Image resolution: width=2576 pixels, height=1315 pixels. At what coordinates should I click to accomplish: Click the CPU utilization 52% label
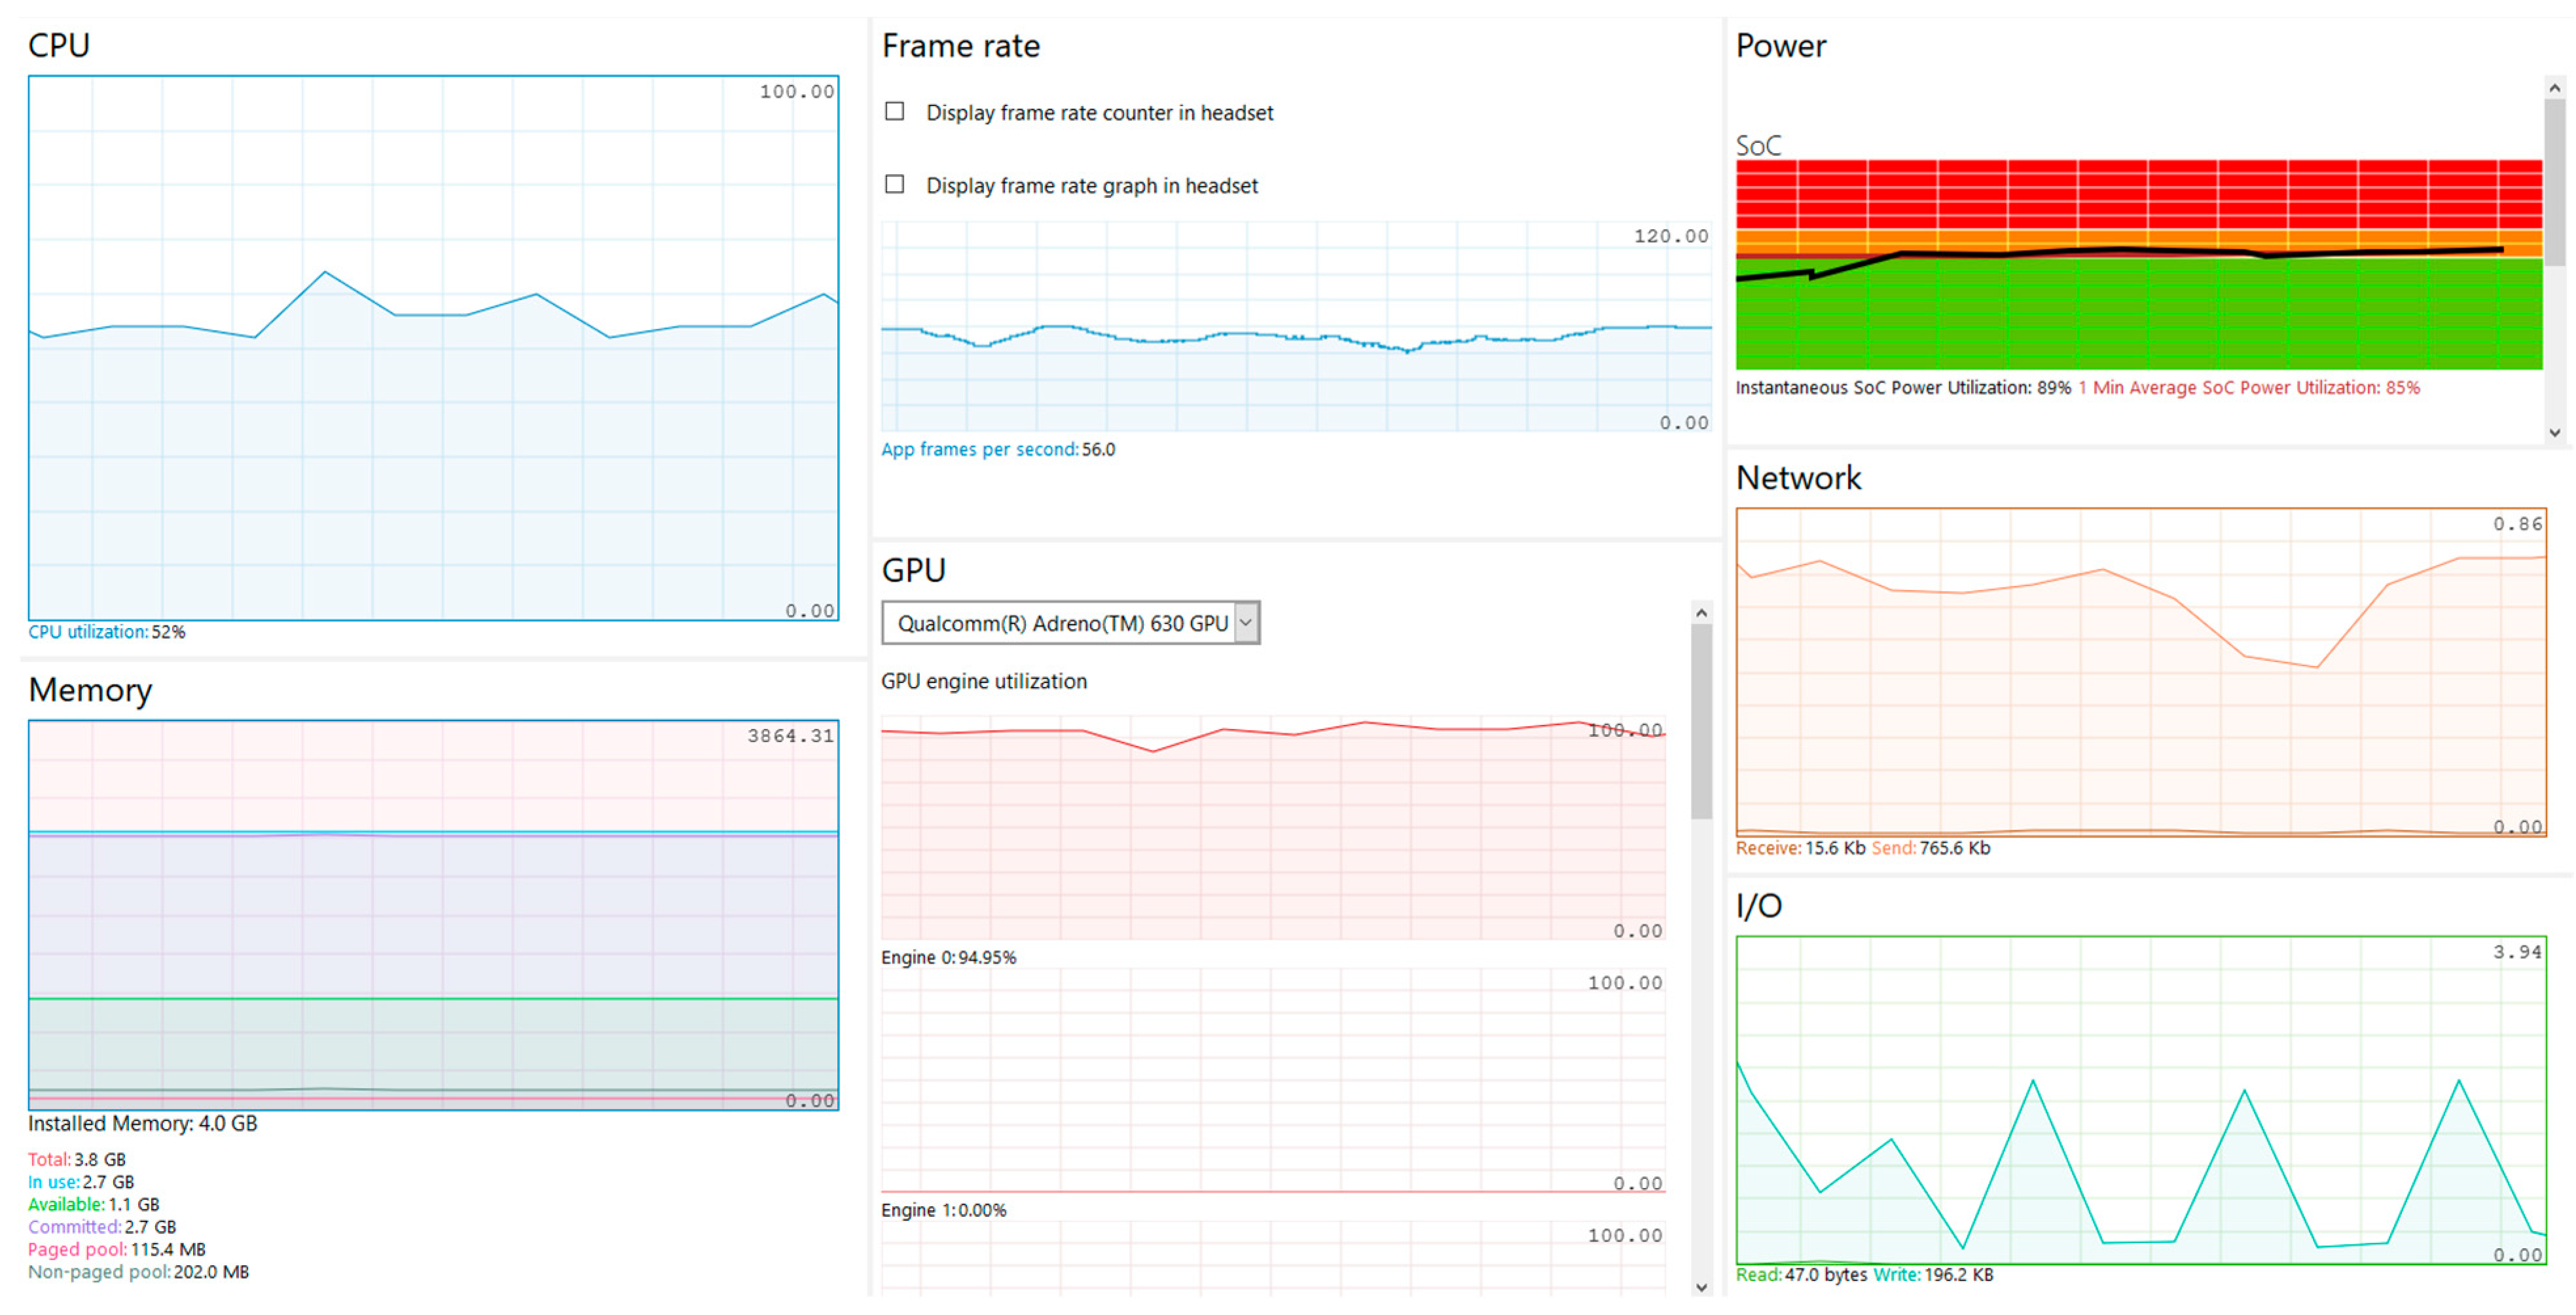107,632
